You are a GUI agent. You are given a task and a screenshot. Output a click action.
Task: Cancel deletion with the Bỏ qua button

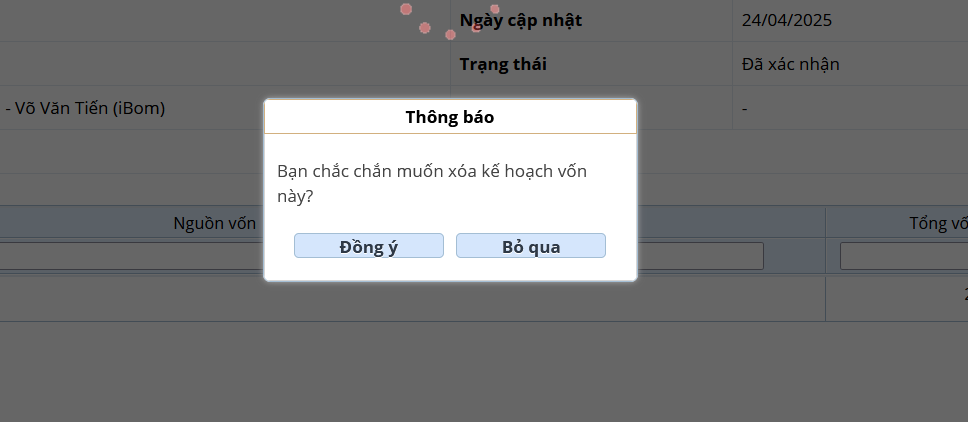(x=531, y=246)
